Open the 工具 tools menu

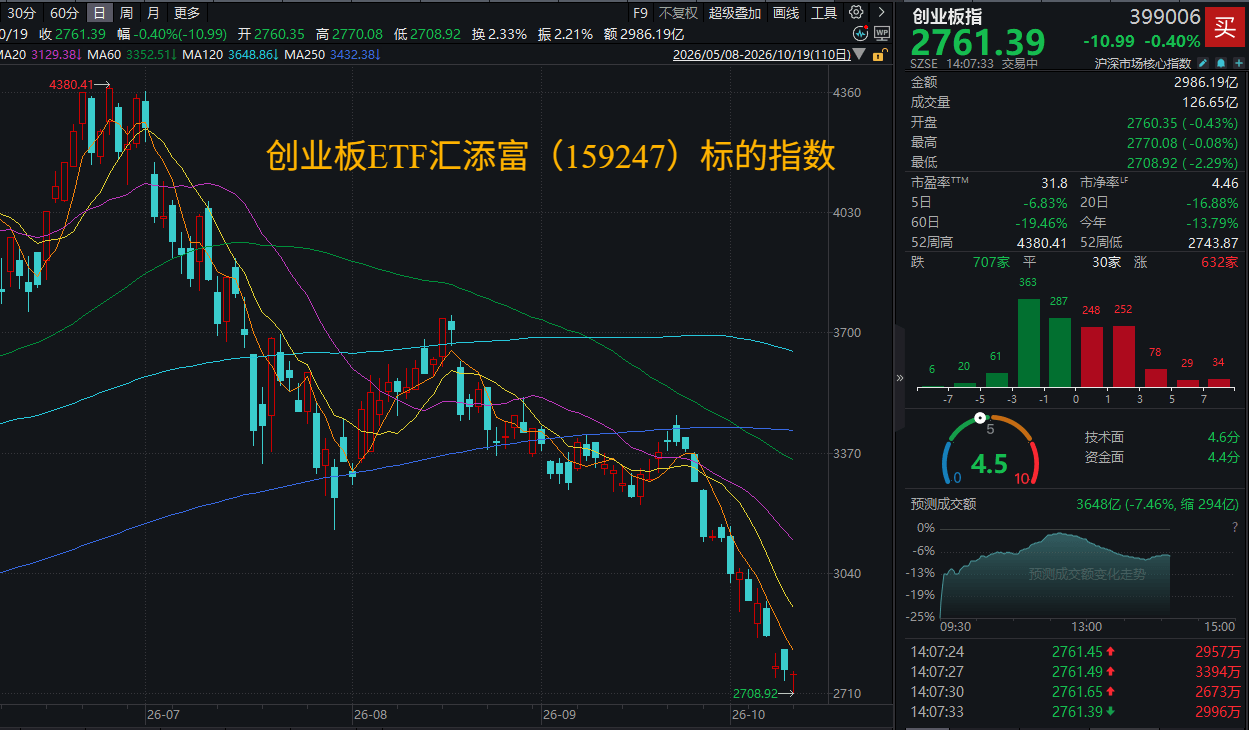pyautogui.click(x=824, y=13)
